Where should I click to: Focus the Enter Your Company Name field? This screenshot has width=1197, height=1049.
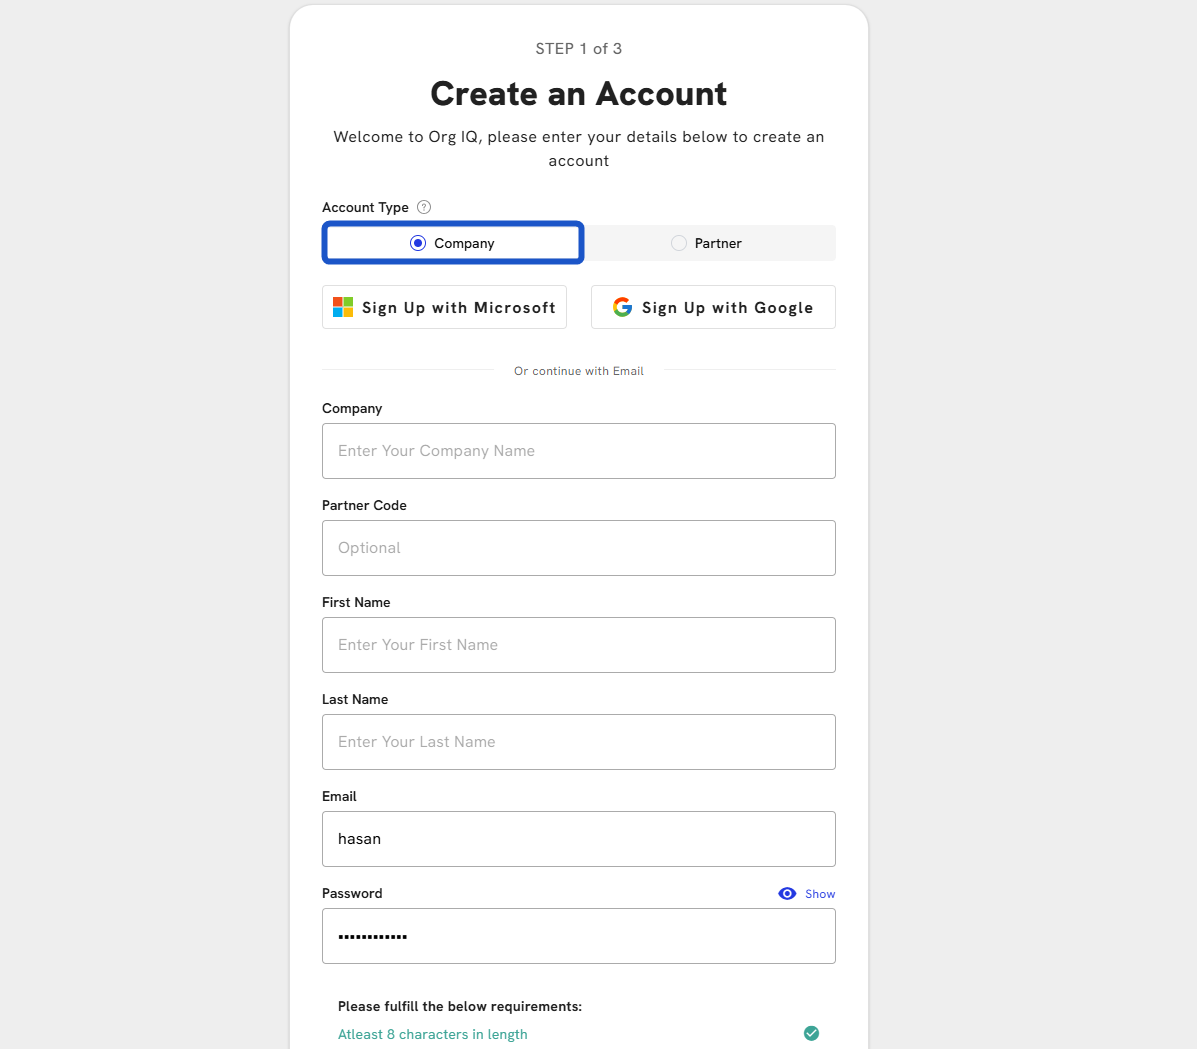click(x=578, y=451)
